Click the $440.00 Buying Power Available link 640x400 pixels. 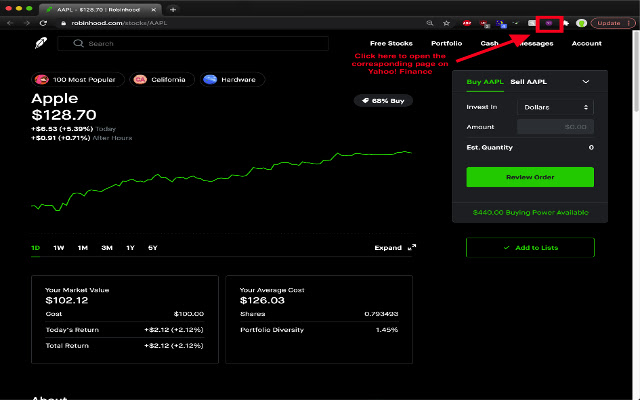[530, 213]
